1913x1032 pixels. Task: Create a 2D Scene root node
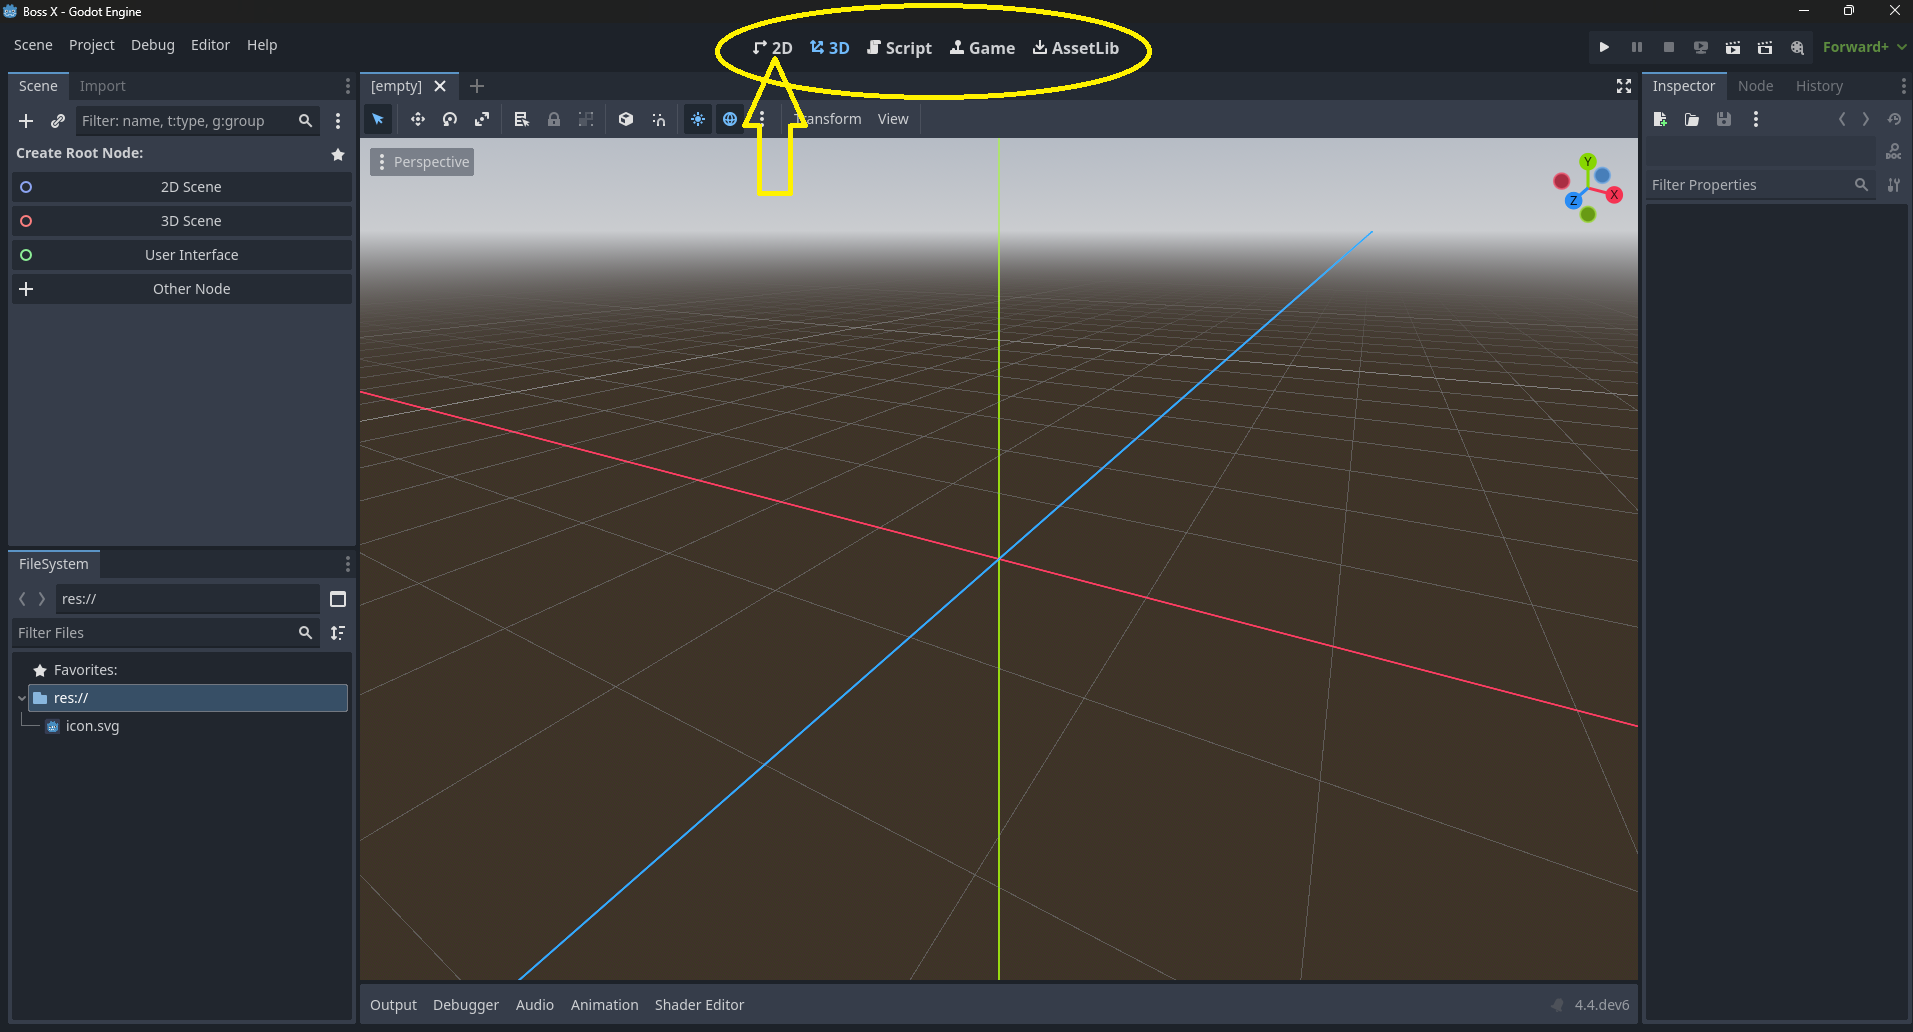click(182, 187)
